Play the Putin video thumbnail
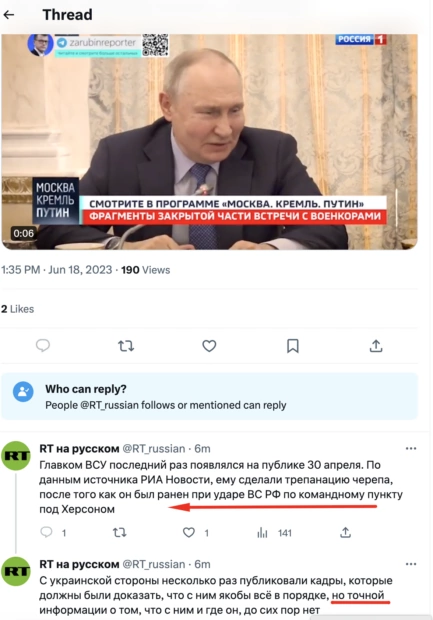The width and height of the screenshot is (433, 620). coord(209,142)
